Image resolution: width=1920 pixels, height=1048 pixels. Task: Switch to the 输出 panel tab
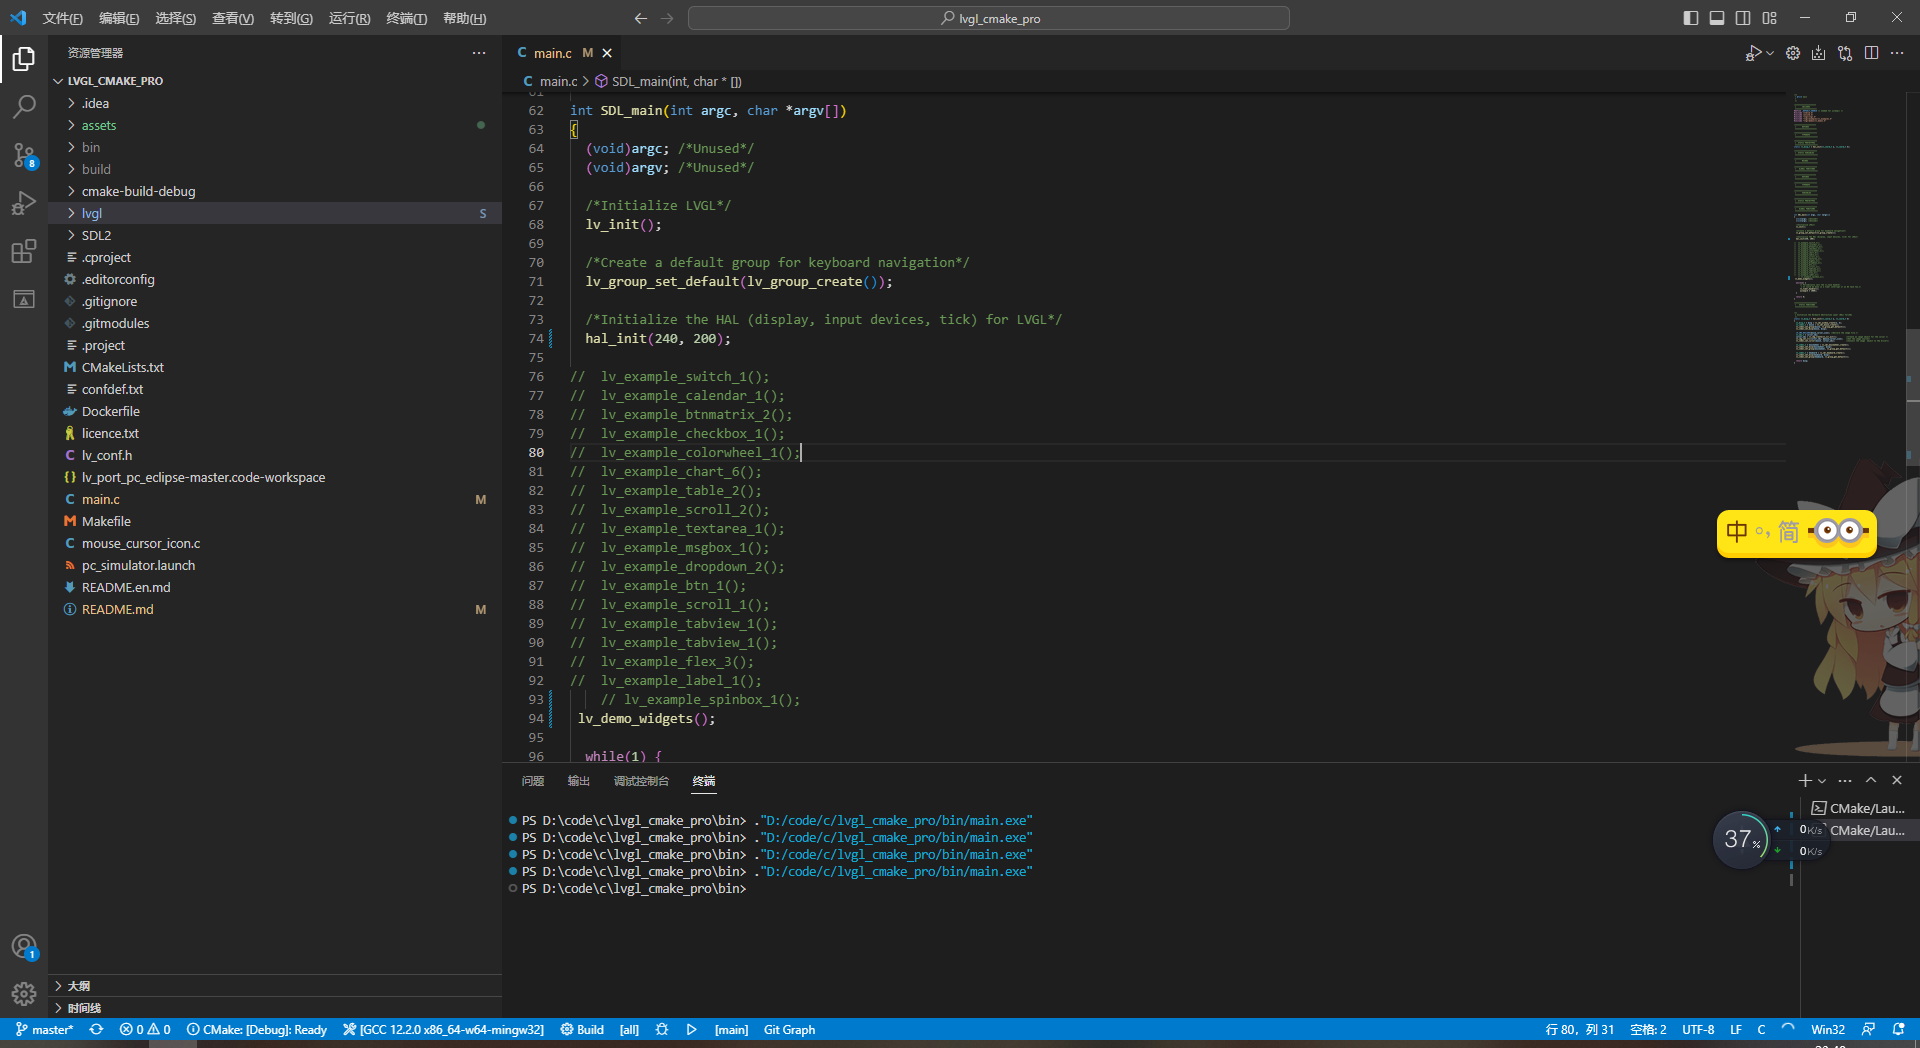579,781
